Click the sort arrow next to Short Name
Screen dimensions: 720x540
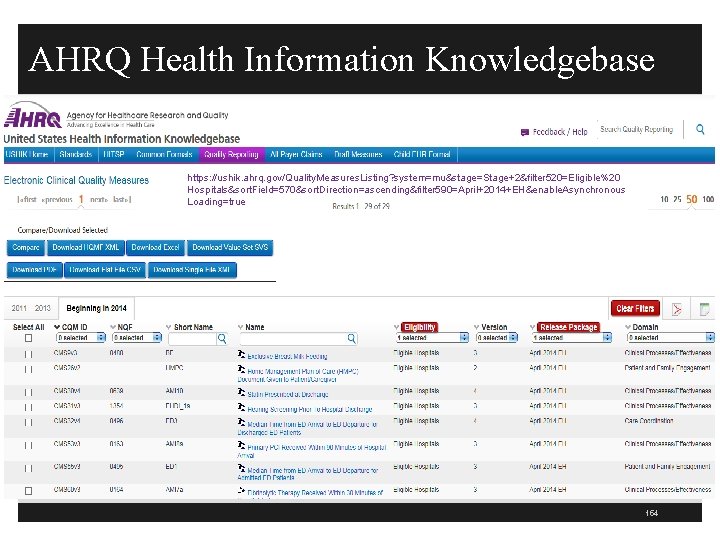pos(169,327)
